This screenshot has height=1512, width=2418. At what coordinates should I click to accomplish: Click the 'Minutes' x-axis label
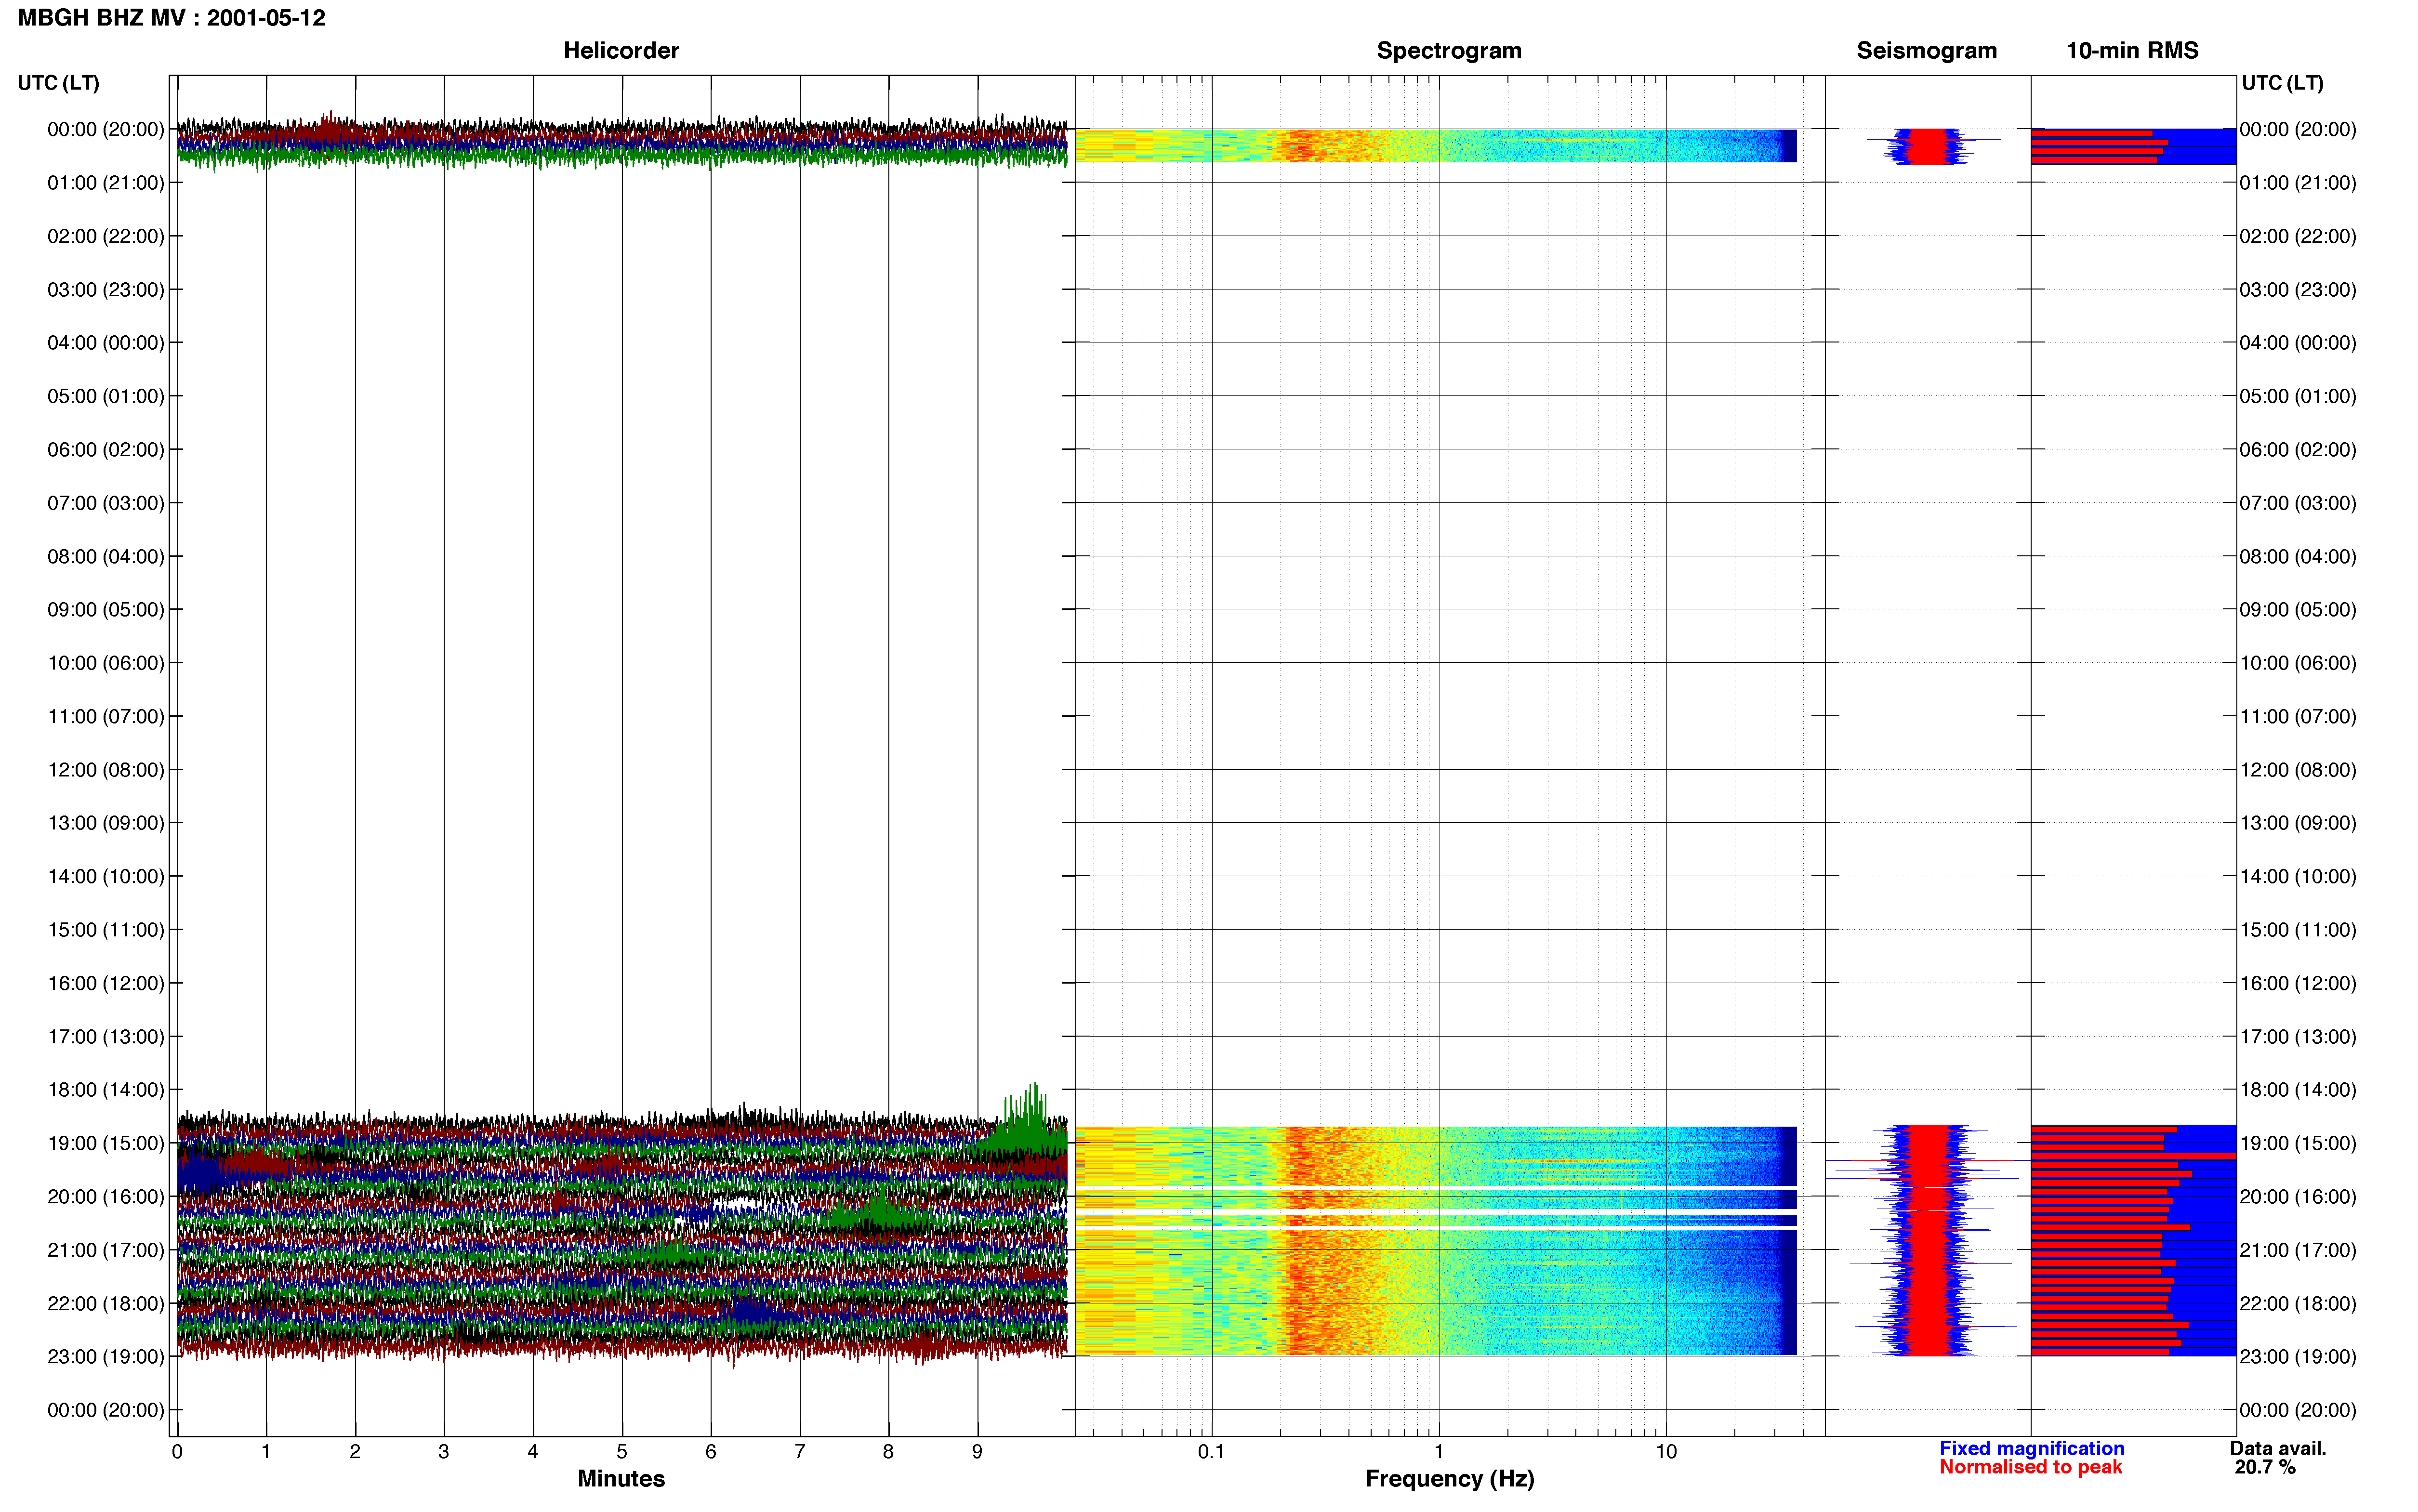pos(621,1478)
